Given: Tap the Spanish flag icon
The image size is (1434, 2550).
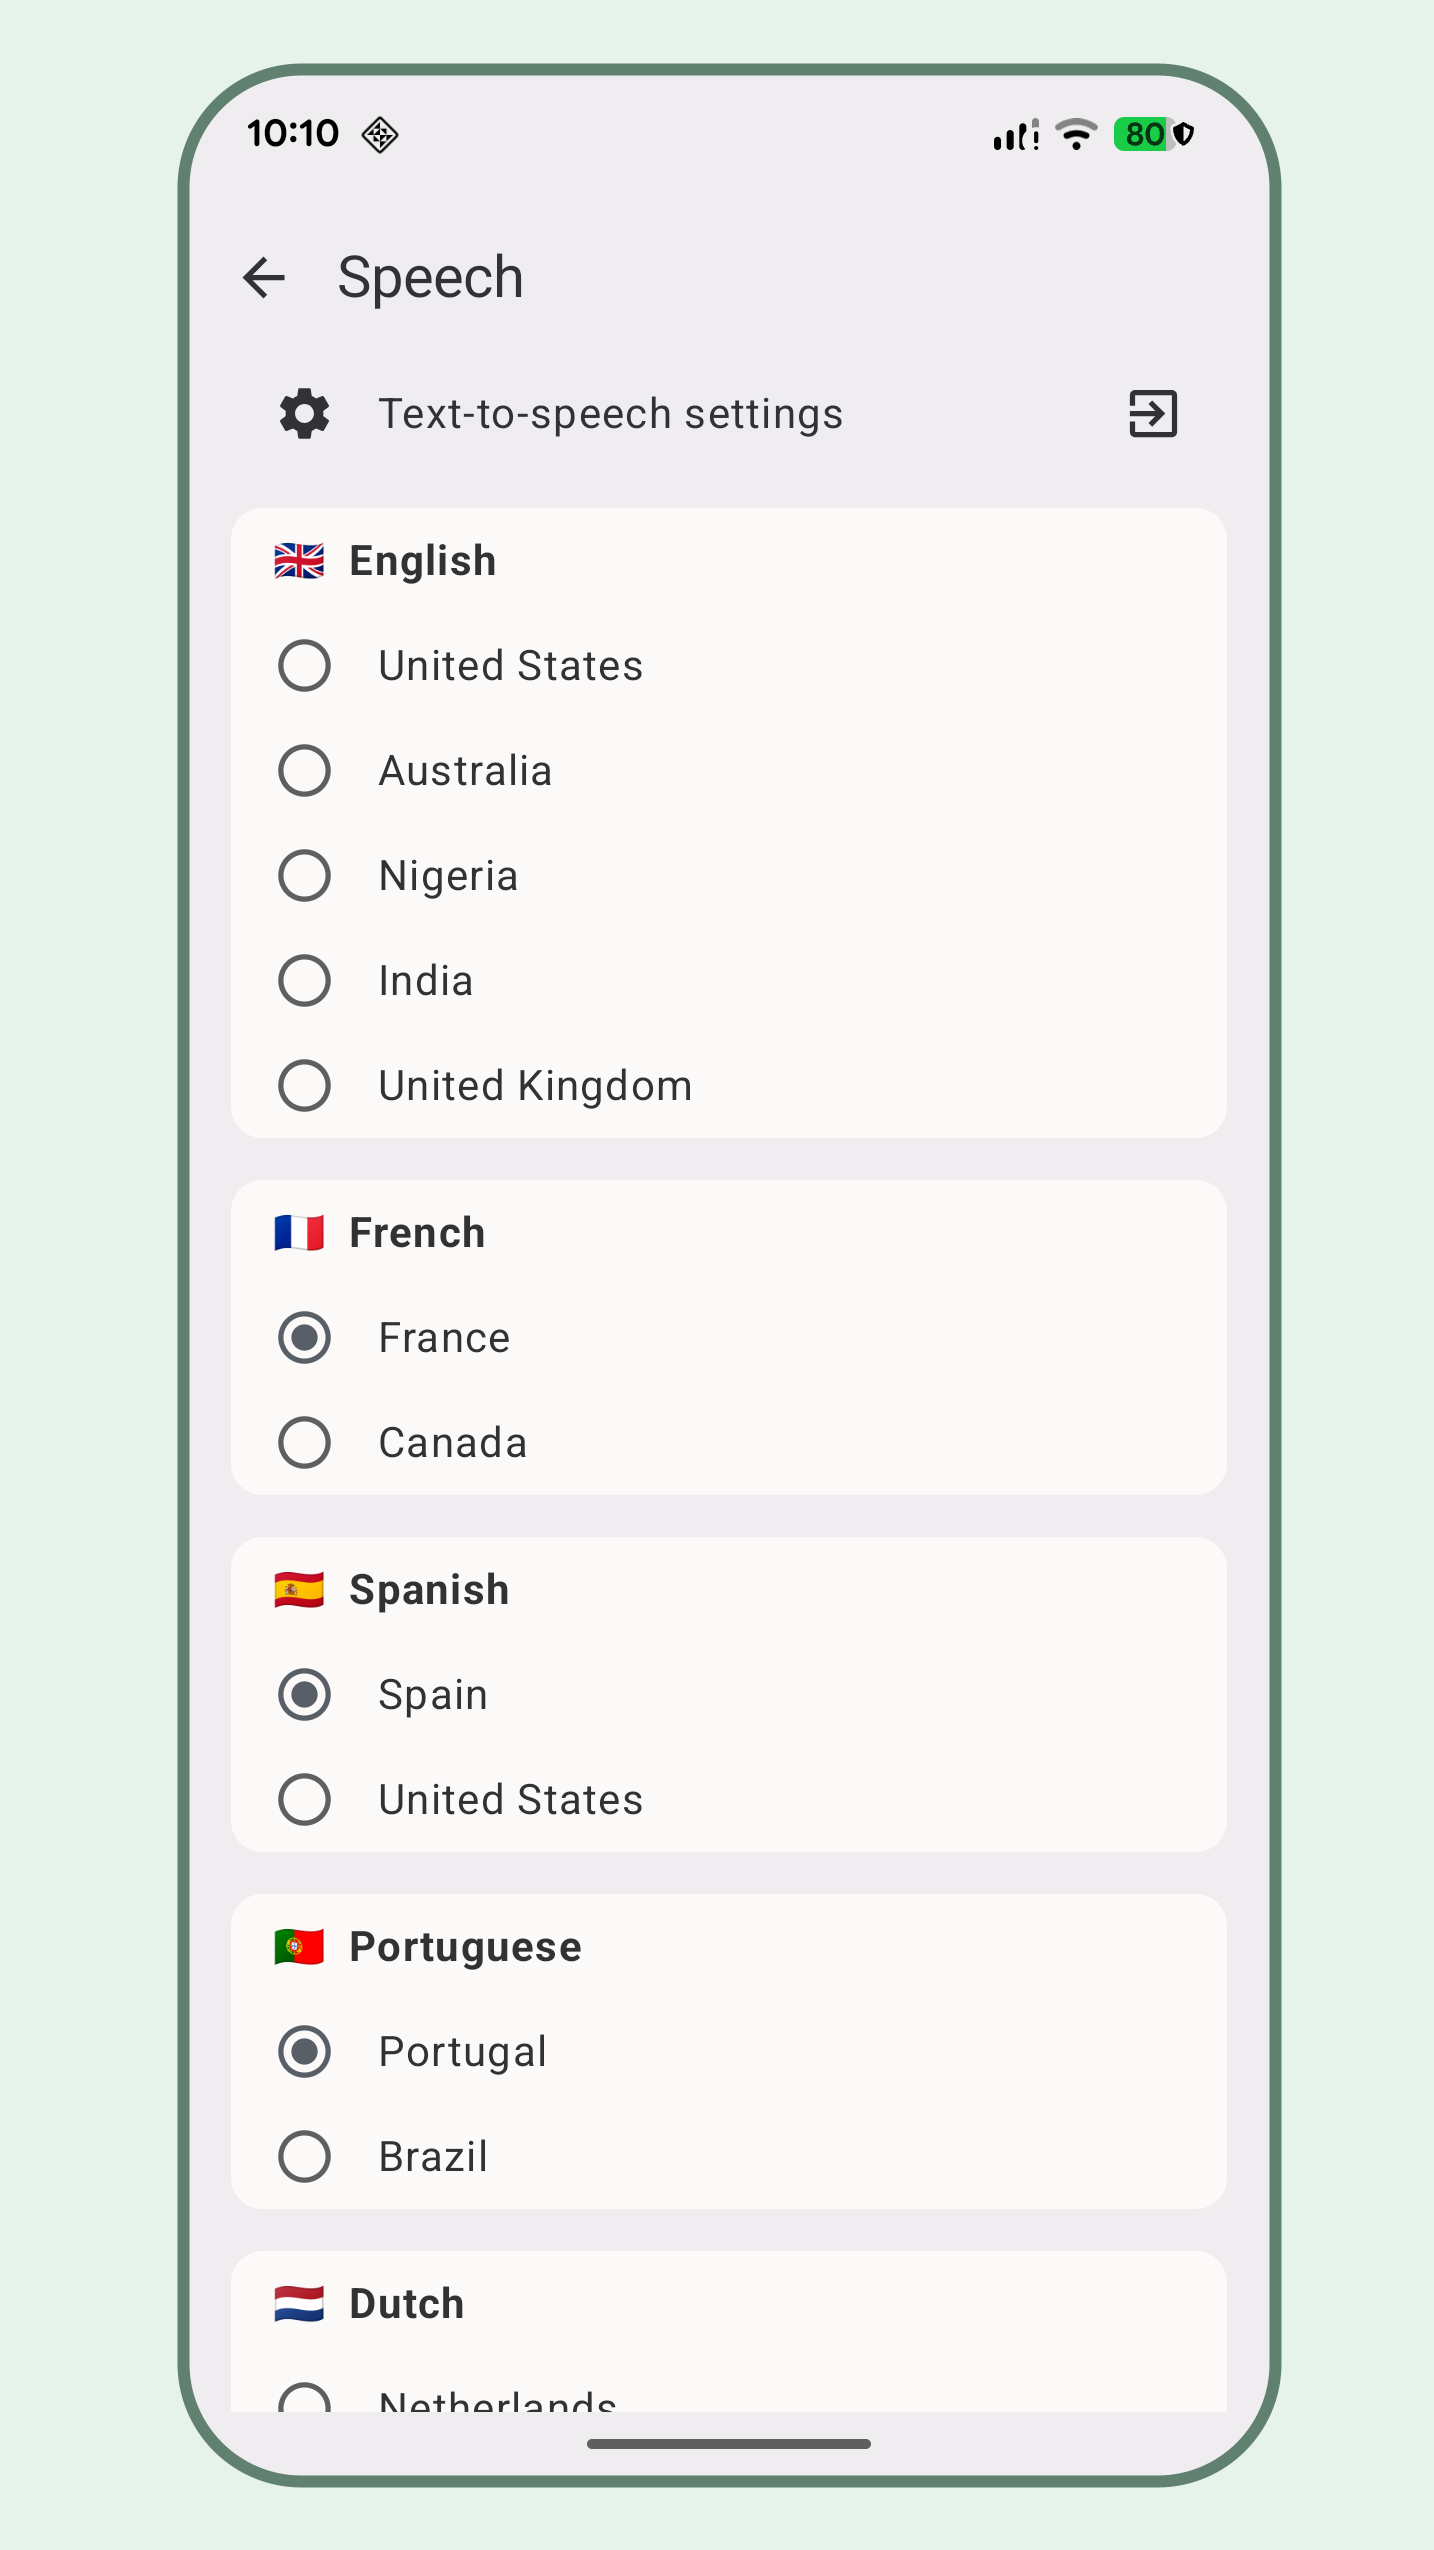Looking at the screenshot, I should tap(299, 1590).
